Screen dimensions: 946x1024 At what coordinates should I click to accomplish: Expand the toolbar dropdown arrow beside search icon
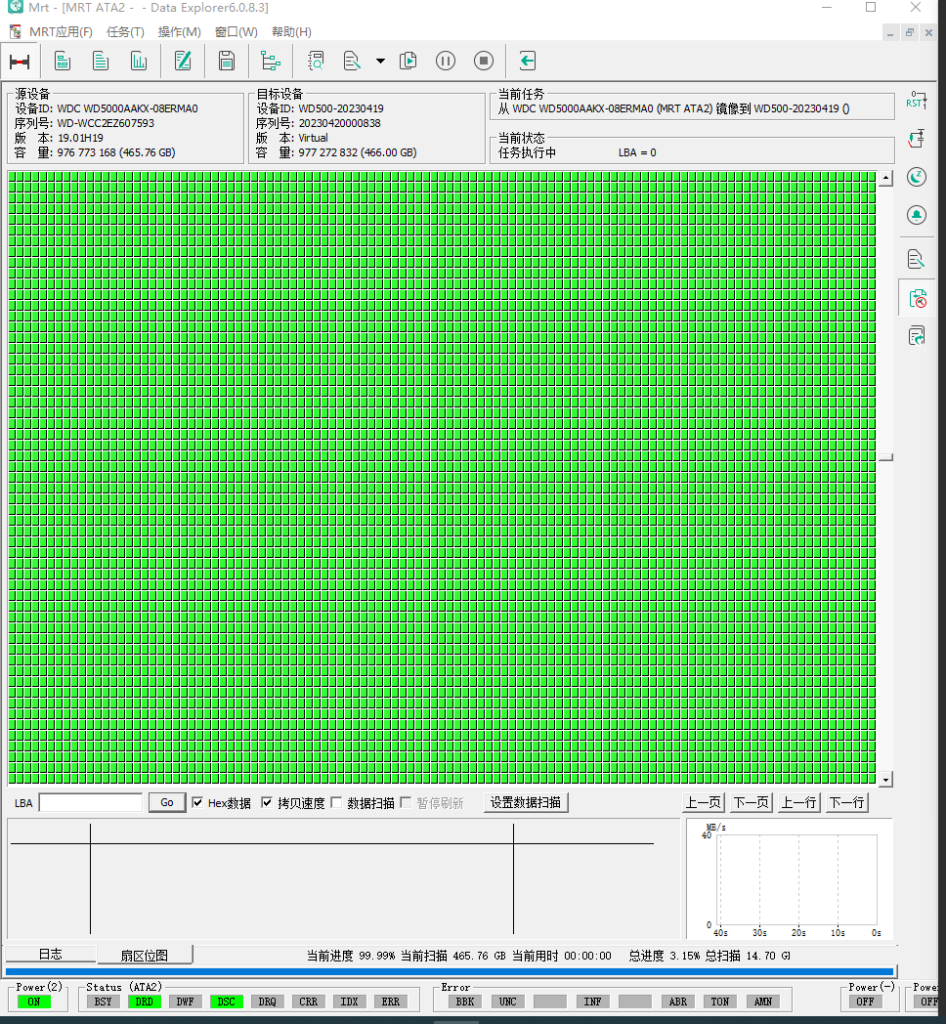pos(380,61)
